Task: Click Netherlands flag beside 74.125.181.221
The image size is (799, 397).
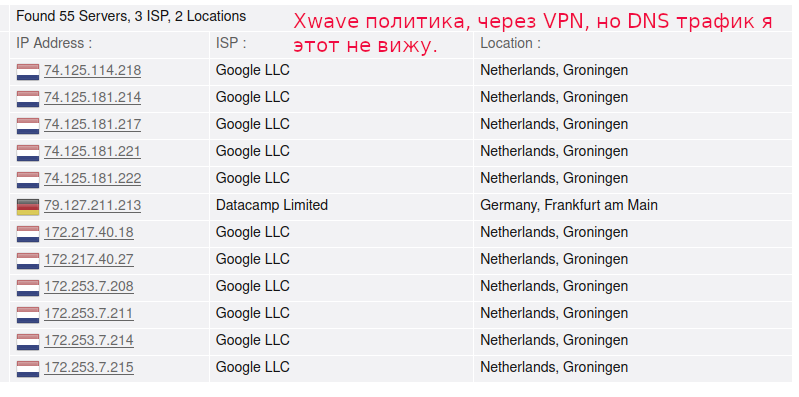Action: click(x=28, y=153)
